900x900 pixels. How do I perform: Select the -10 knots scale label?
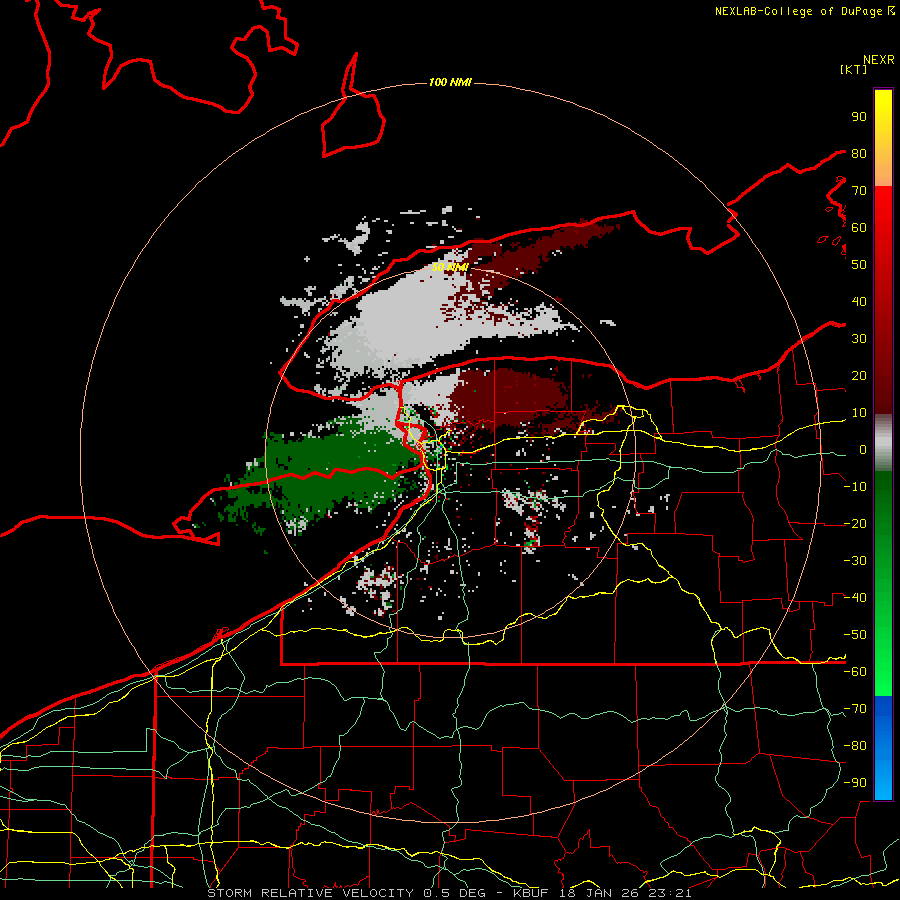(855, 486)
